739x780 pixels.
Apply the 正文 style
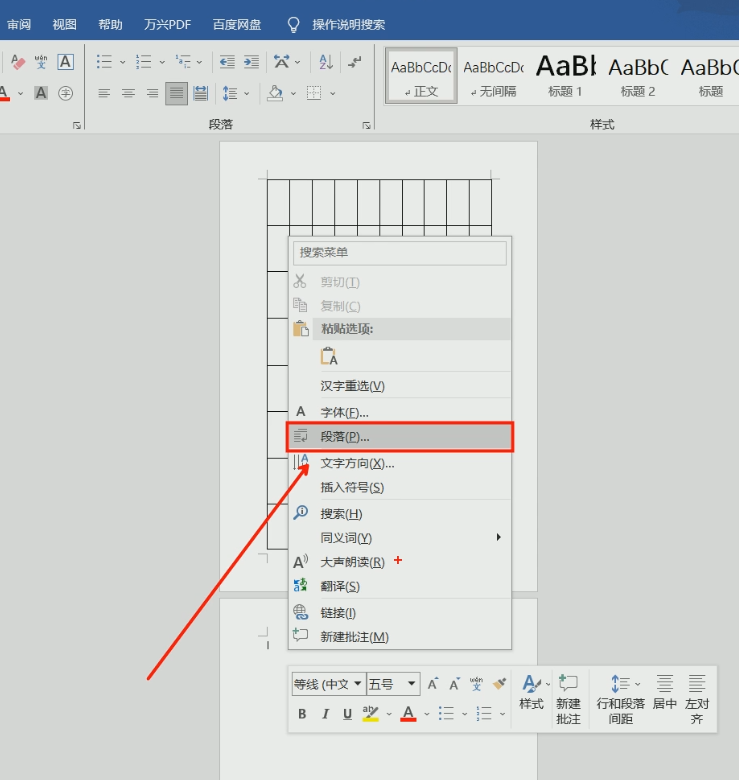pos(421,76)
